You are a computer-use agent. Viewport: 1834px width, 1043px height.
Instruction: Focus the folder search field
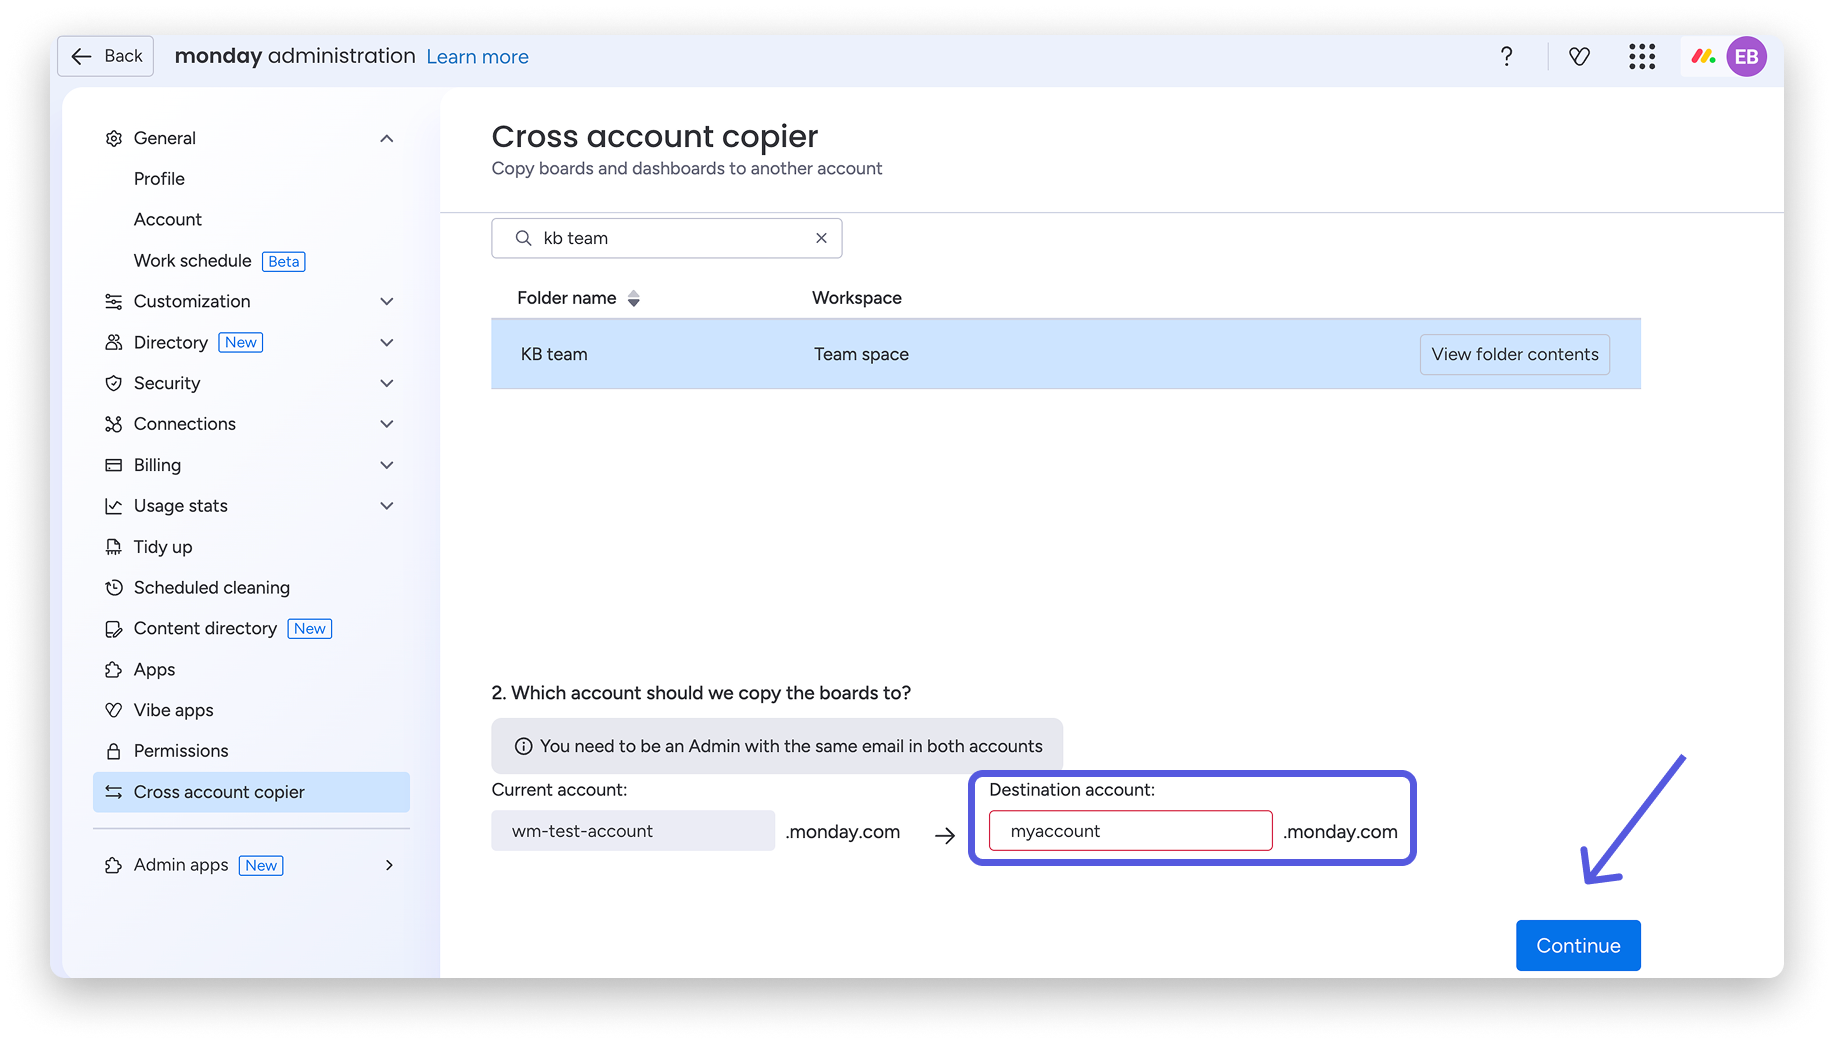[x=666, y=238]
